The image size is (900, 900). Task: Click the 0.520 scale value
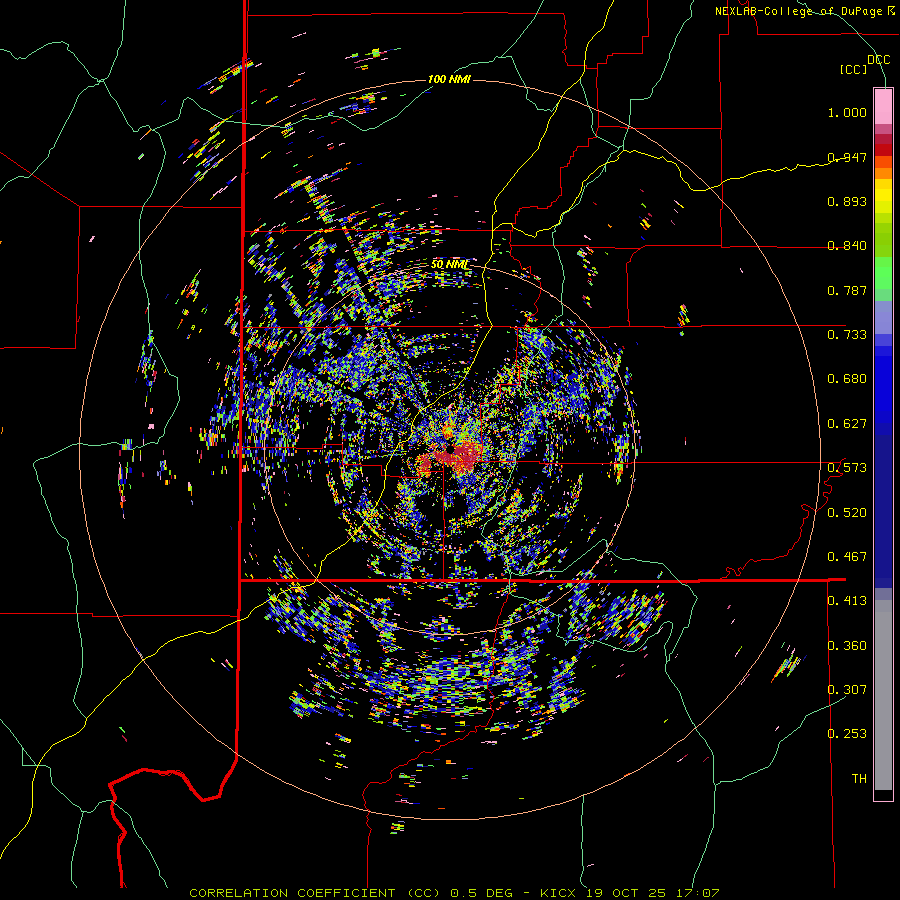coord(847,512)
